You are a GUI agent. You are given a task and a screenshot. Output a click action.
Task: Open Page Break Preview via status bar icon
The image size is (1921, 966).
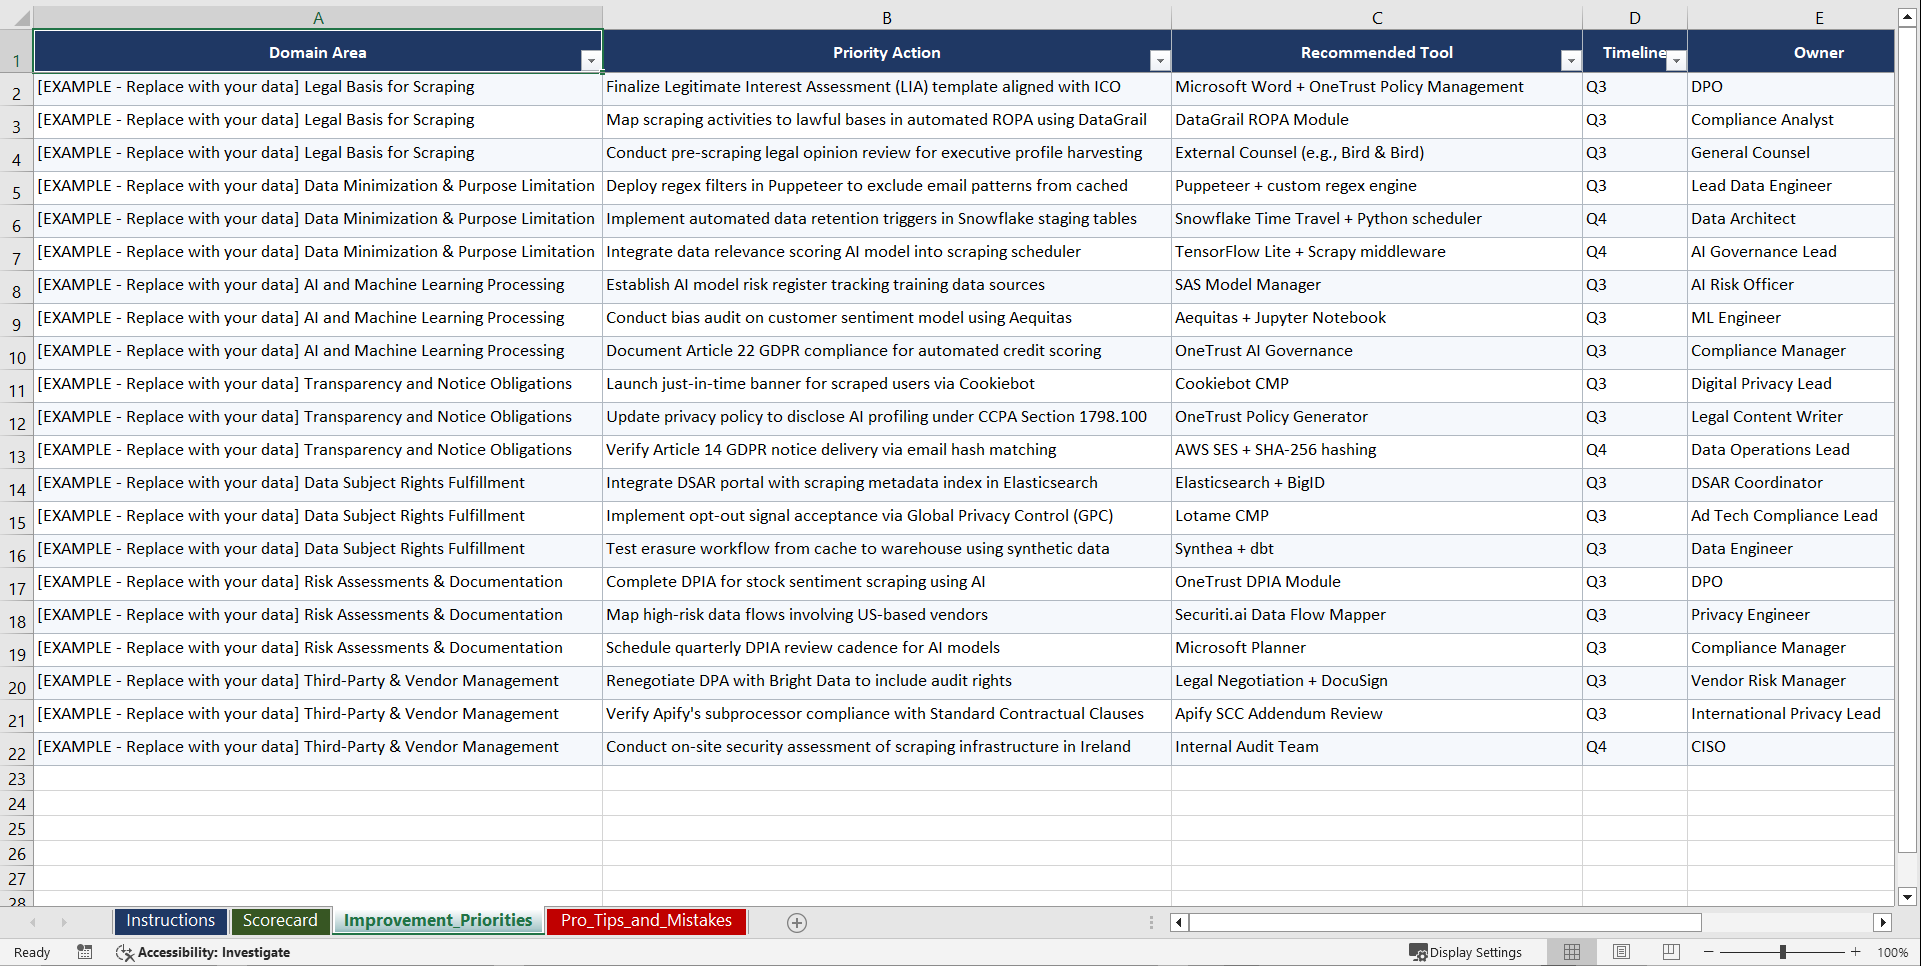point(1671,952)
